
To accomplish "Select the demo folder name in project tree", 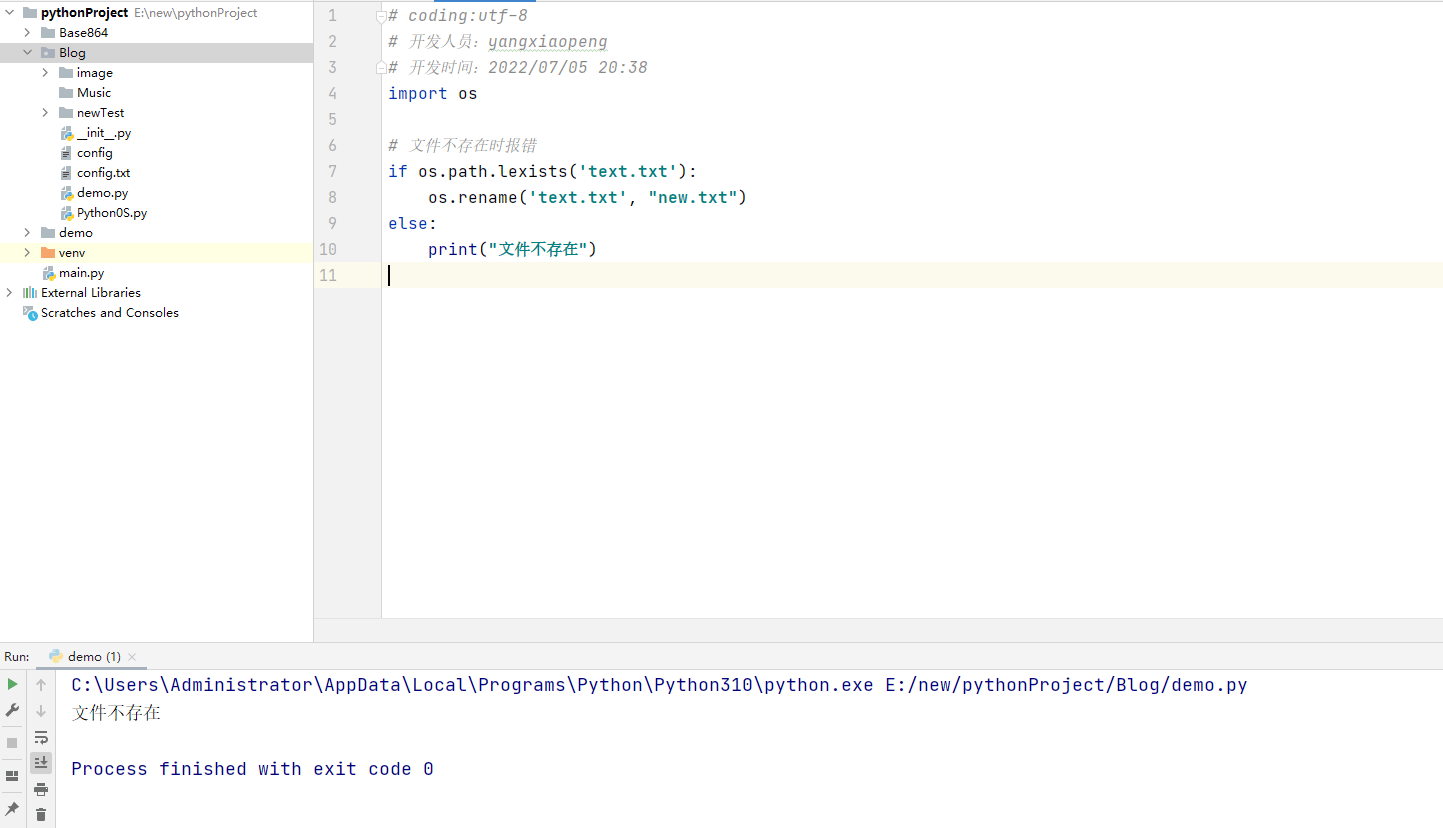I will [x=76, y=233].
